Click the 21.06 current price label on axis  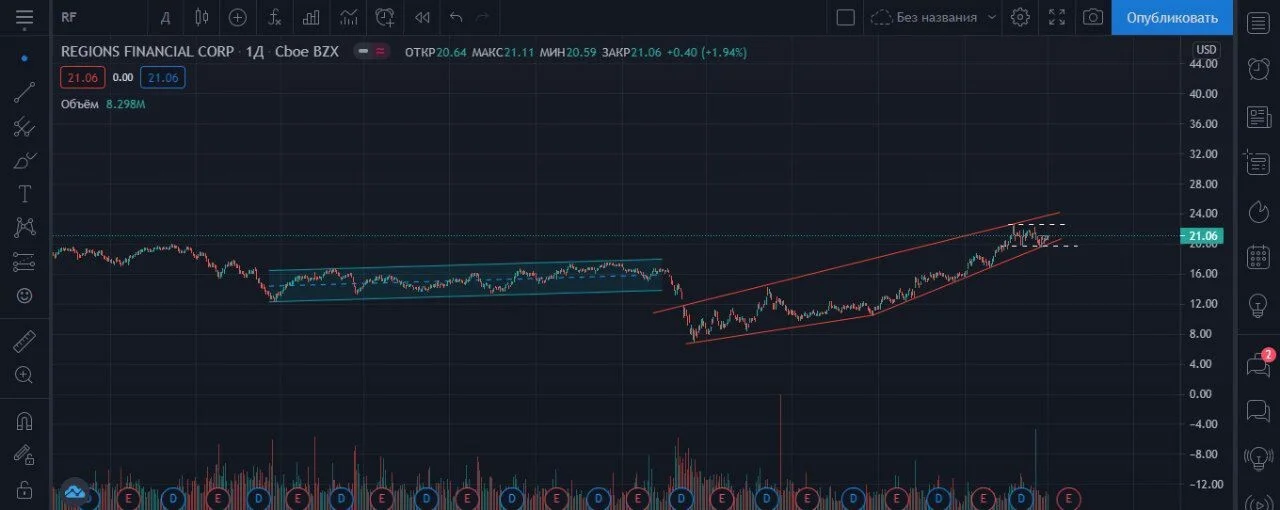(1204, 237)
